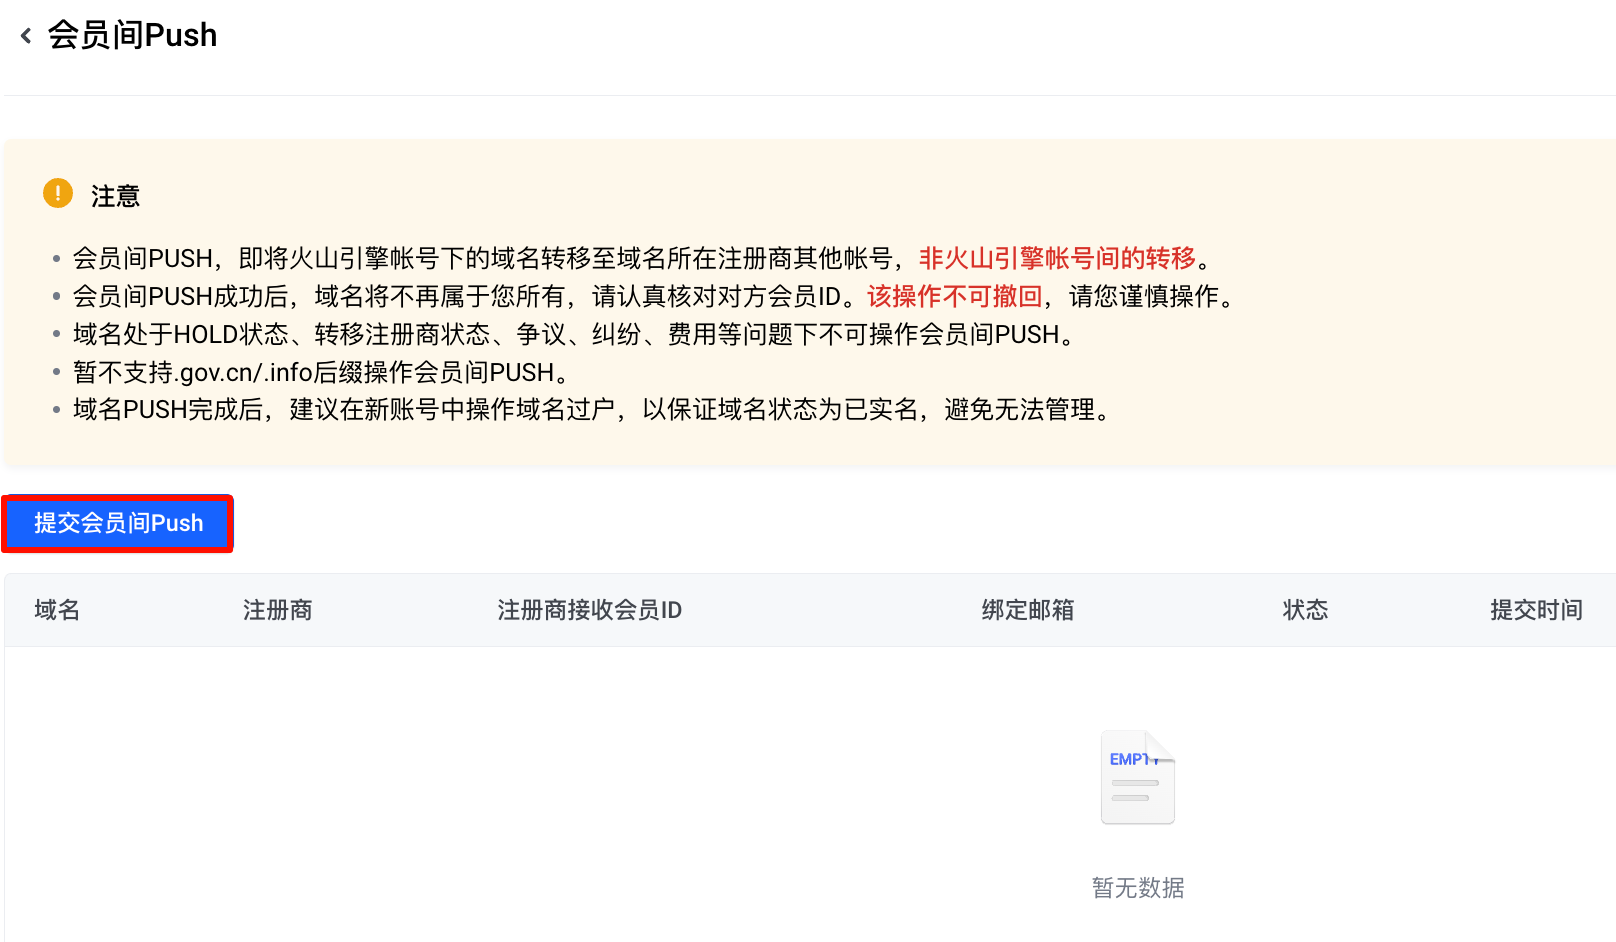
Task: Click the 绑定邮箱 column header
Action: [x=1027, y=610]
